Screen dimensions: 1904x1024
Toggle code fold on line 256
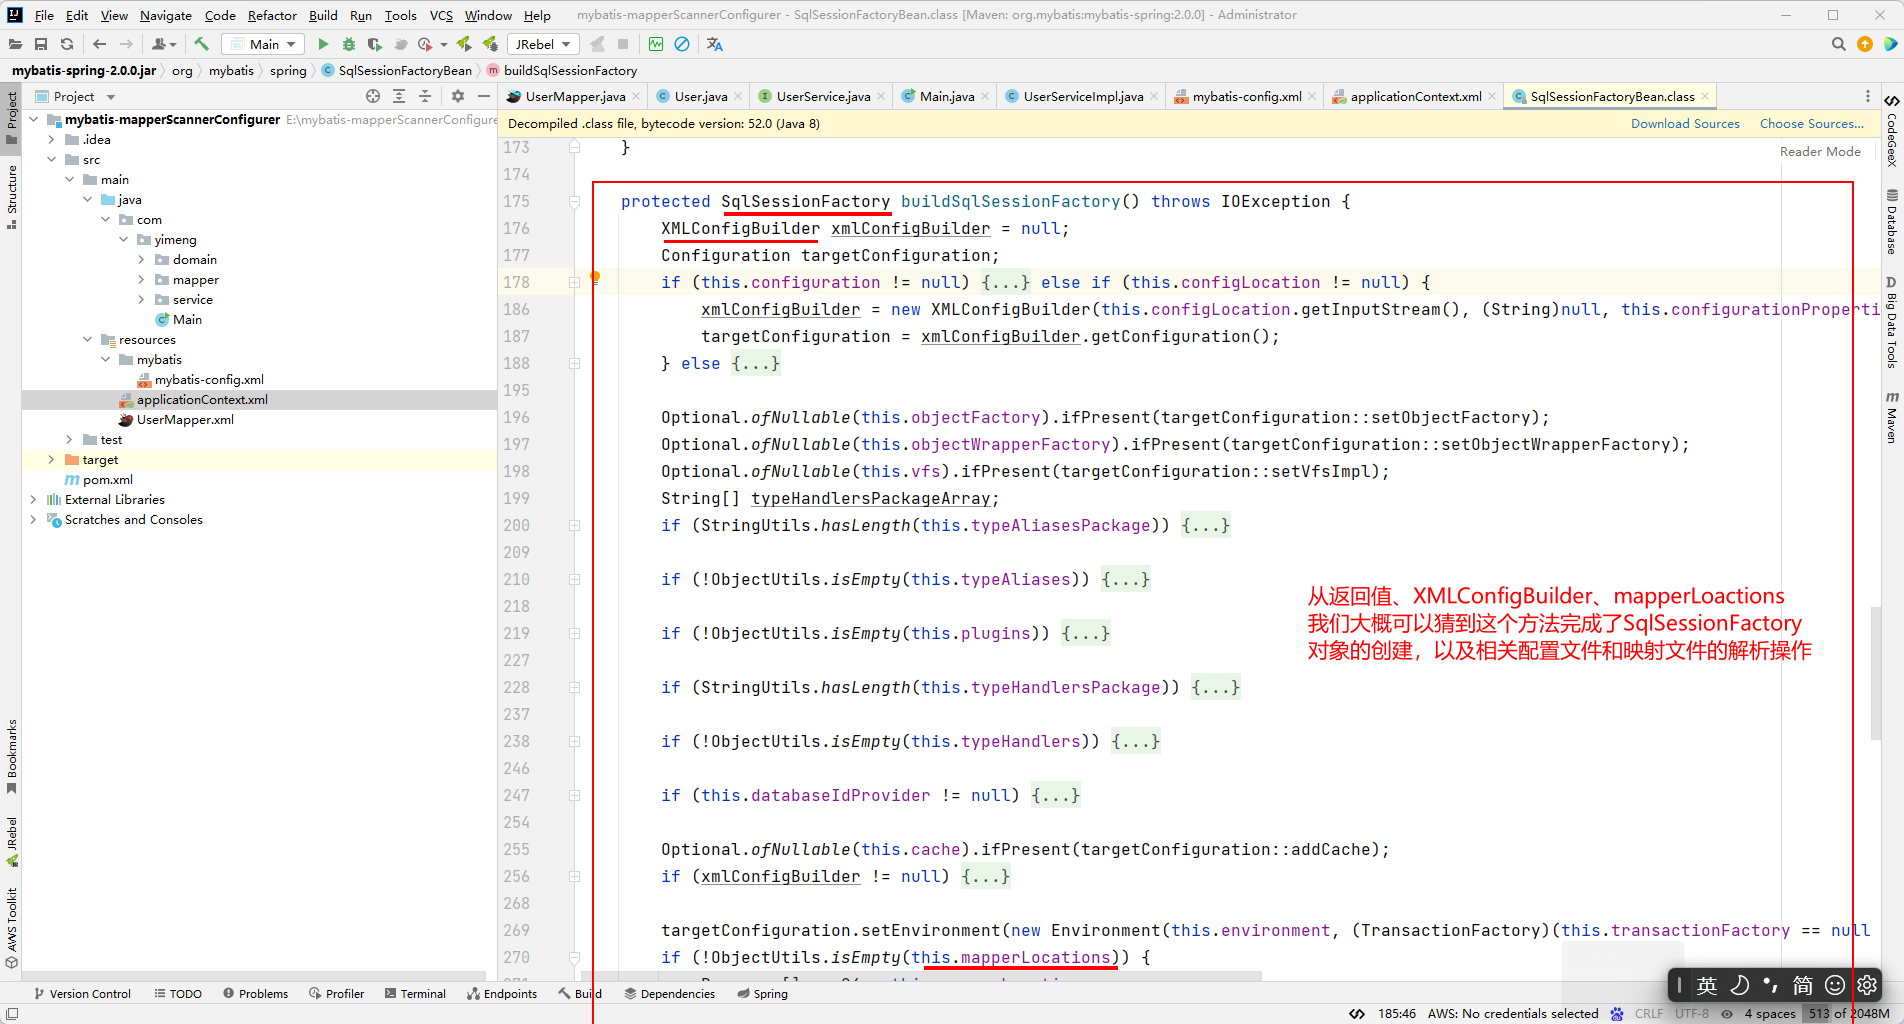[574, 876]
